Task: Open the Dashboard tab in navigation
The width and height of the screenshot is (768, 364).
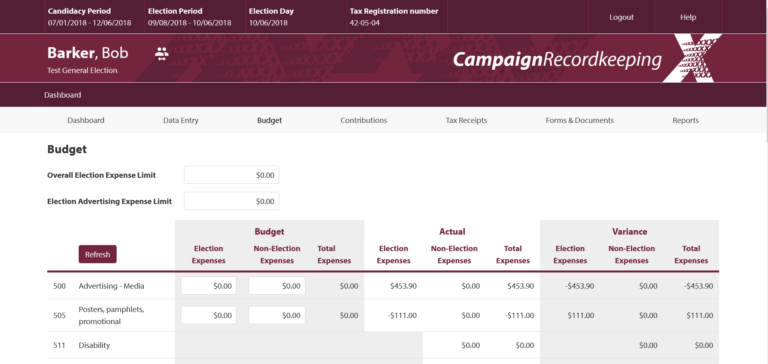Action: 86,120
